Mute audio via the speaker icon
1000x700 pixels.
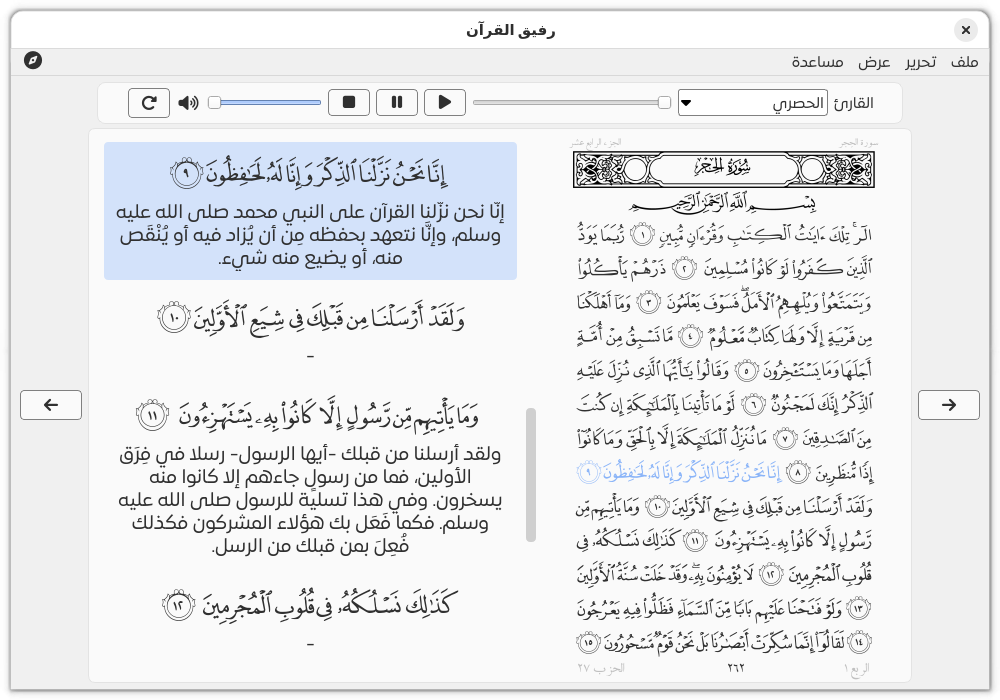[x=188, y=103]
